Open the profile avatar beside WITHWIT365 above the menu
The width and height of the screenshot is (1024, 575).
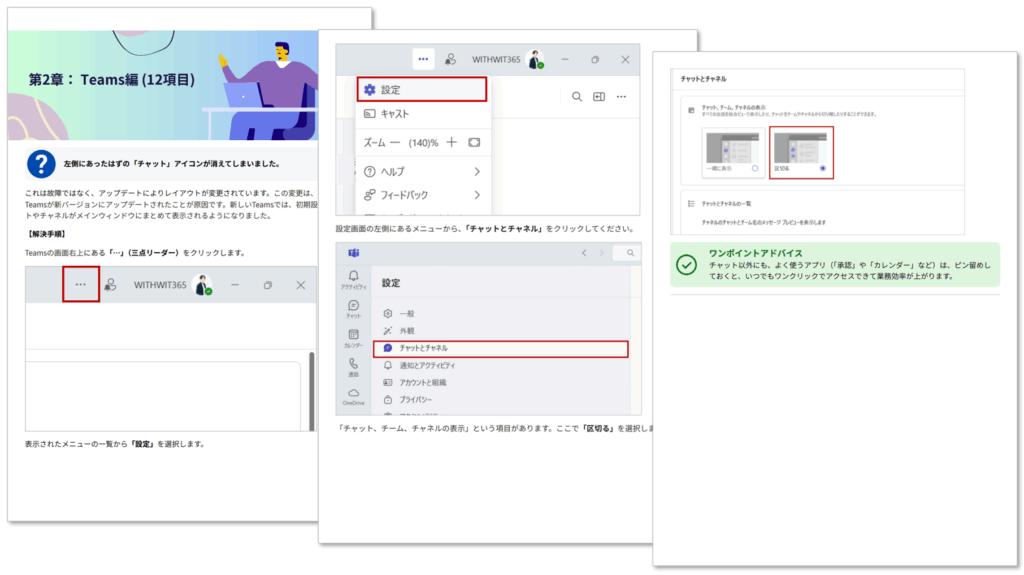[x=536, y=59]
